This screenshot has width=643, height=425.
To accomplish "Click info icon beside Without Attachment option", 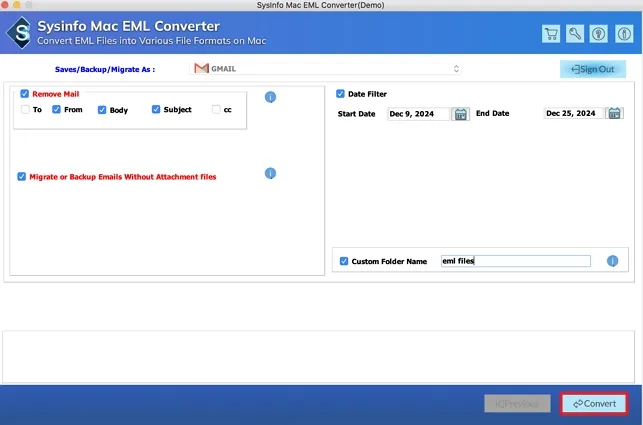I will (x=270, y=174).
